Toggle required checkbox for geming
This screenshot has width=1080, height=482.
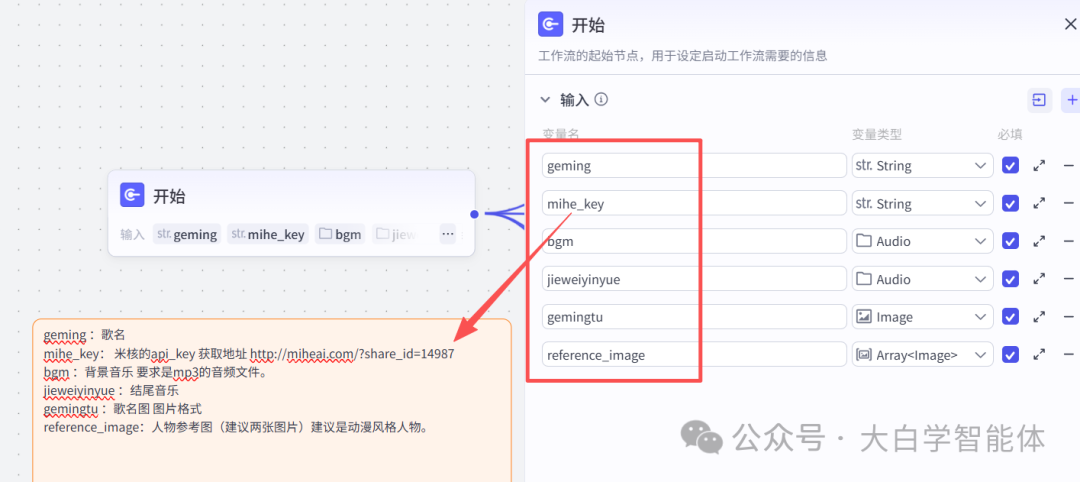[1010, 165]
